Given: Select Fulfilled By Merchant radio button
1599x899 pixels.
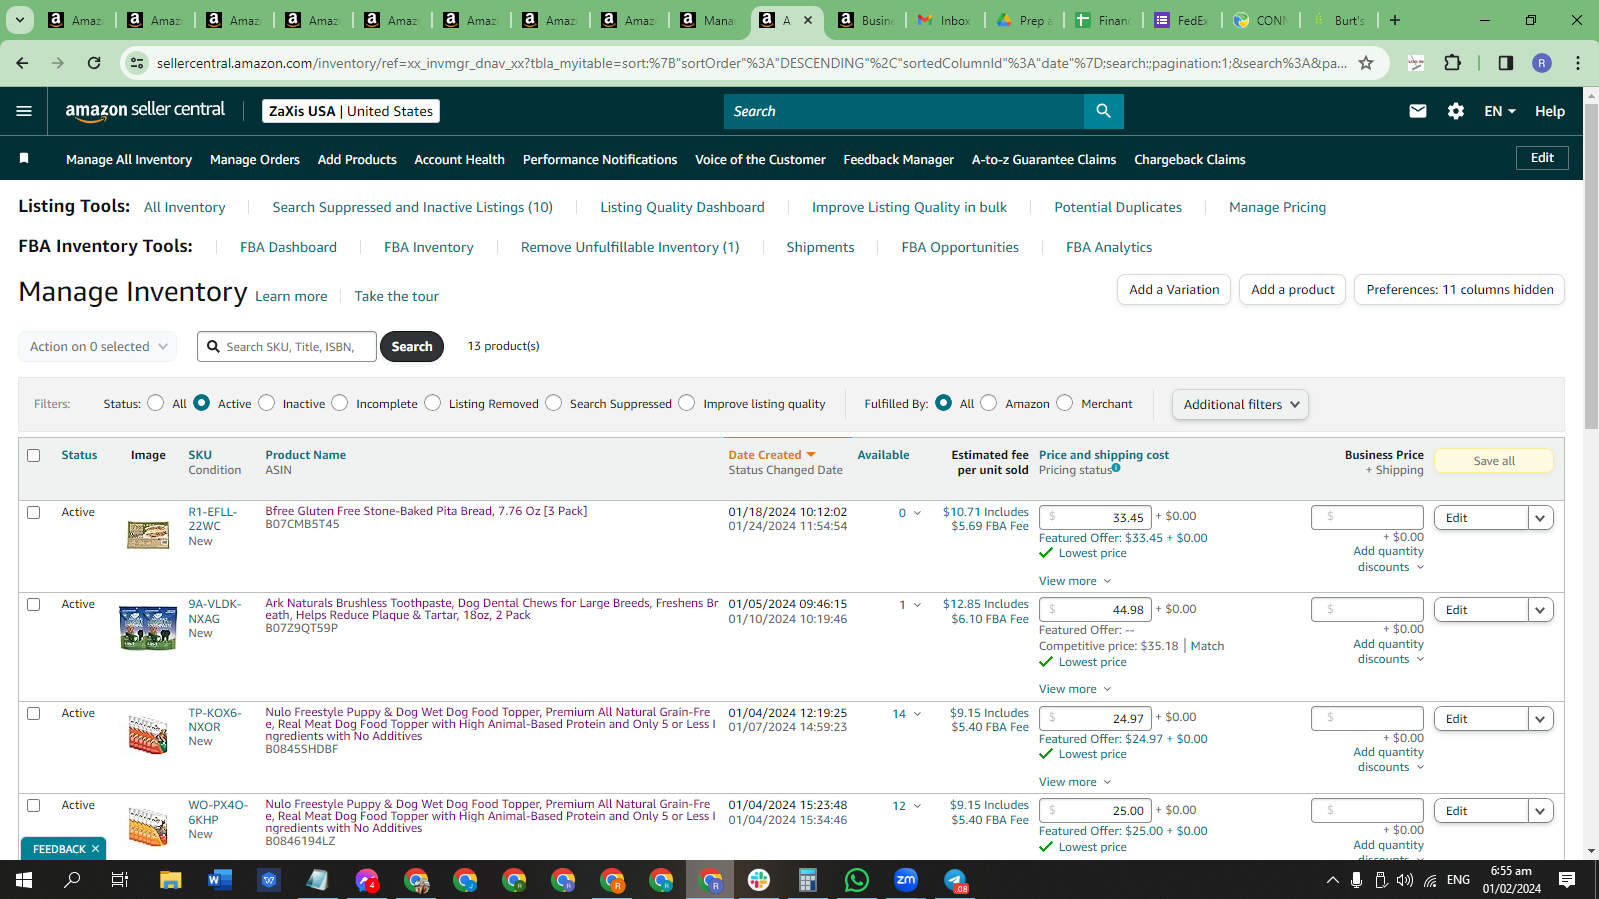Looking at the screenshot, I should tap(1064, 403).
